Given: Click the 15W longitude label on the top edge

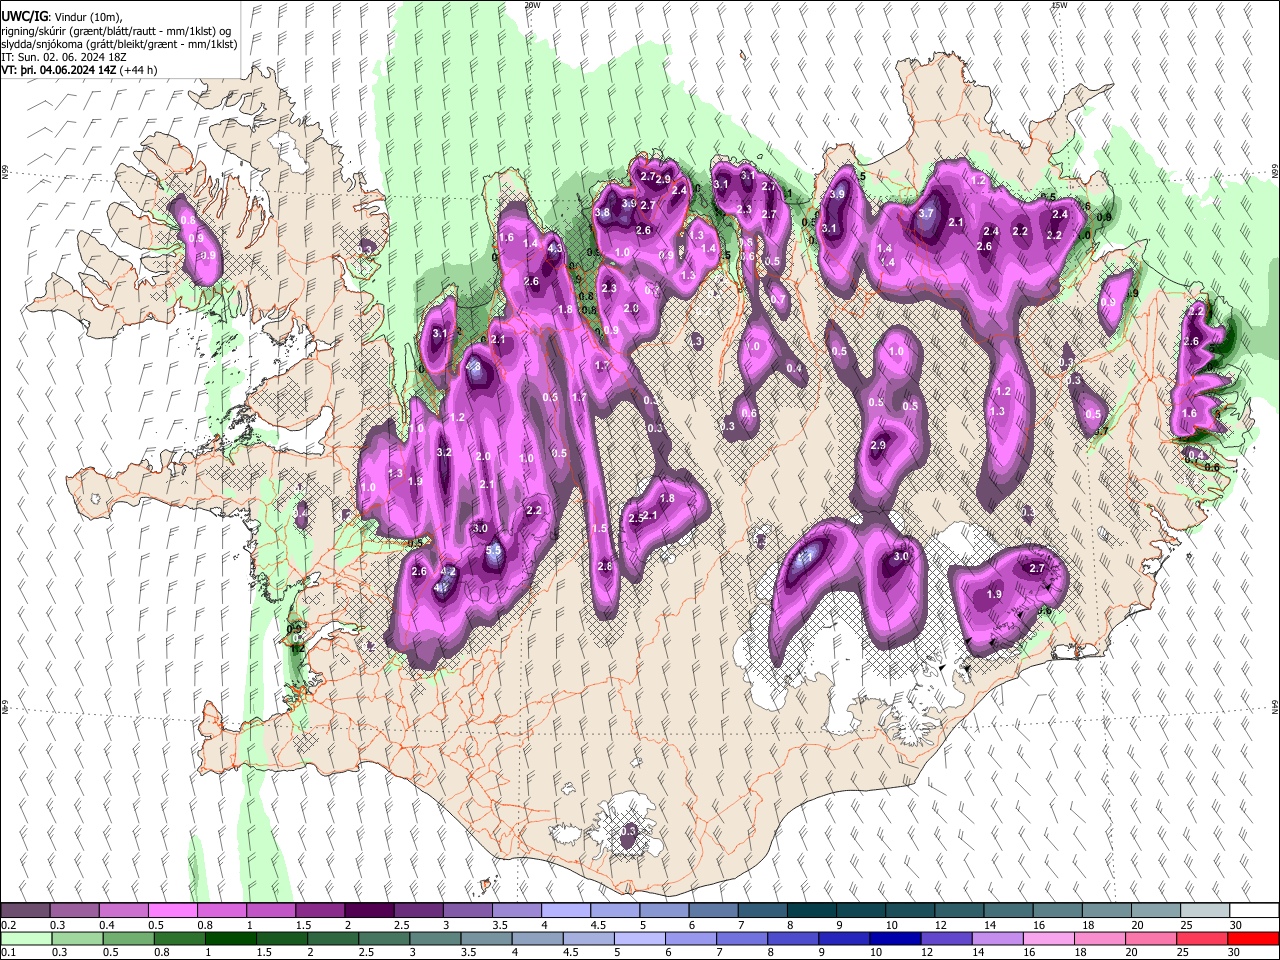Looking at the screenshot, I should click(x=1059, y=5).
